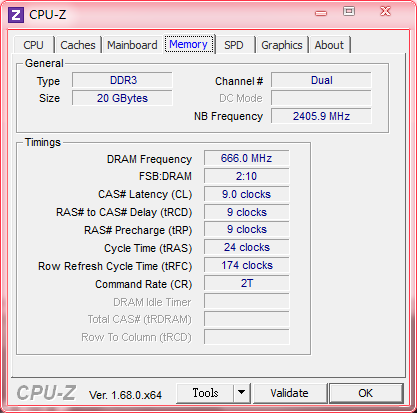Click the CAS# Latency (CL) label
The width and height of the screenshot is (417, 413).
pos(145,194)
